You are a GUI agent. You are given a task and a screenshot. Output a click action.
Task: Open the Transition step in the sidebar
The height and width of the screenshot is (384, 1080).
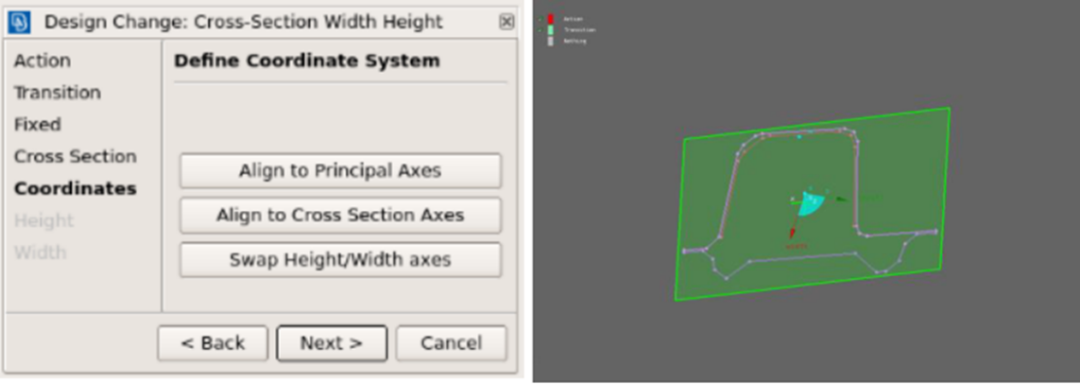[57, 92]
